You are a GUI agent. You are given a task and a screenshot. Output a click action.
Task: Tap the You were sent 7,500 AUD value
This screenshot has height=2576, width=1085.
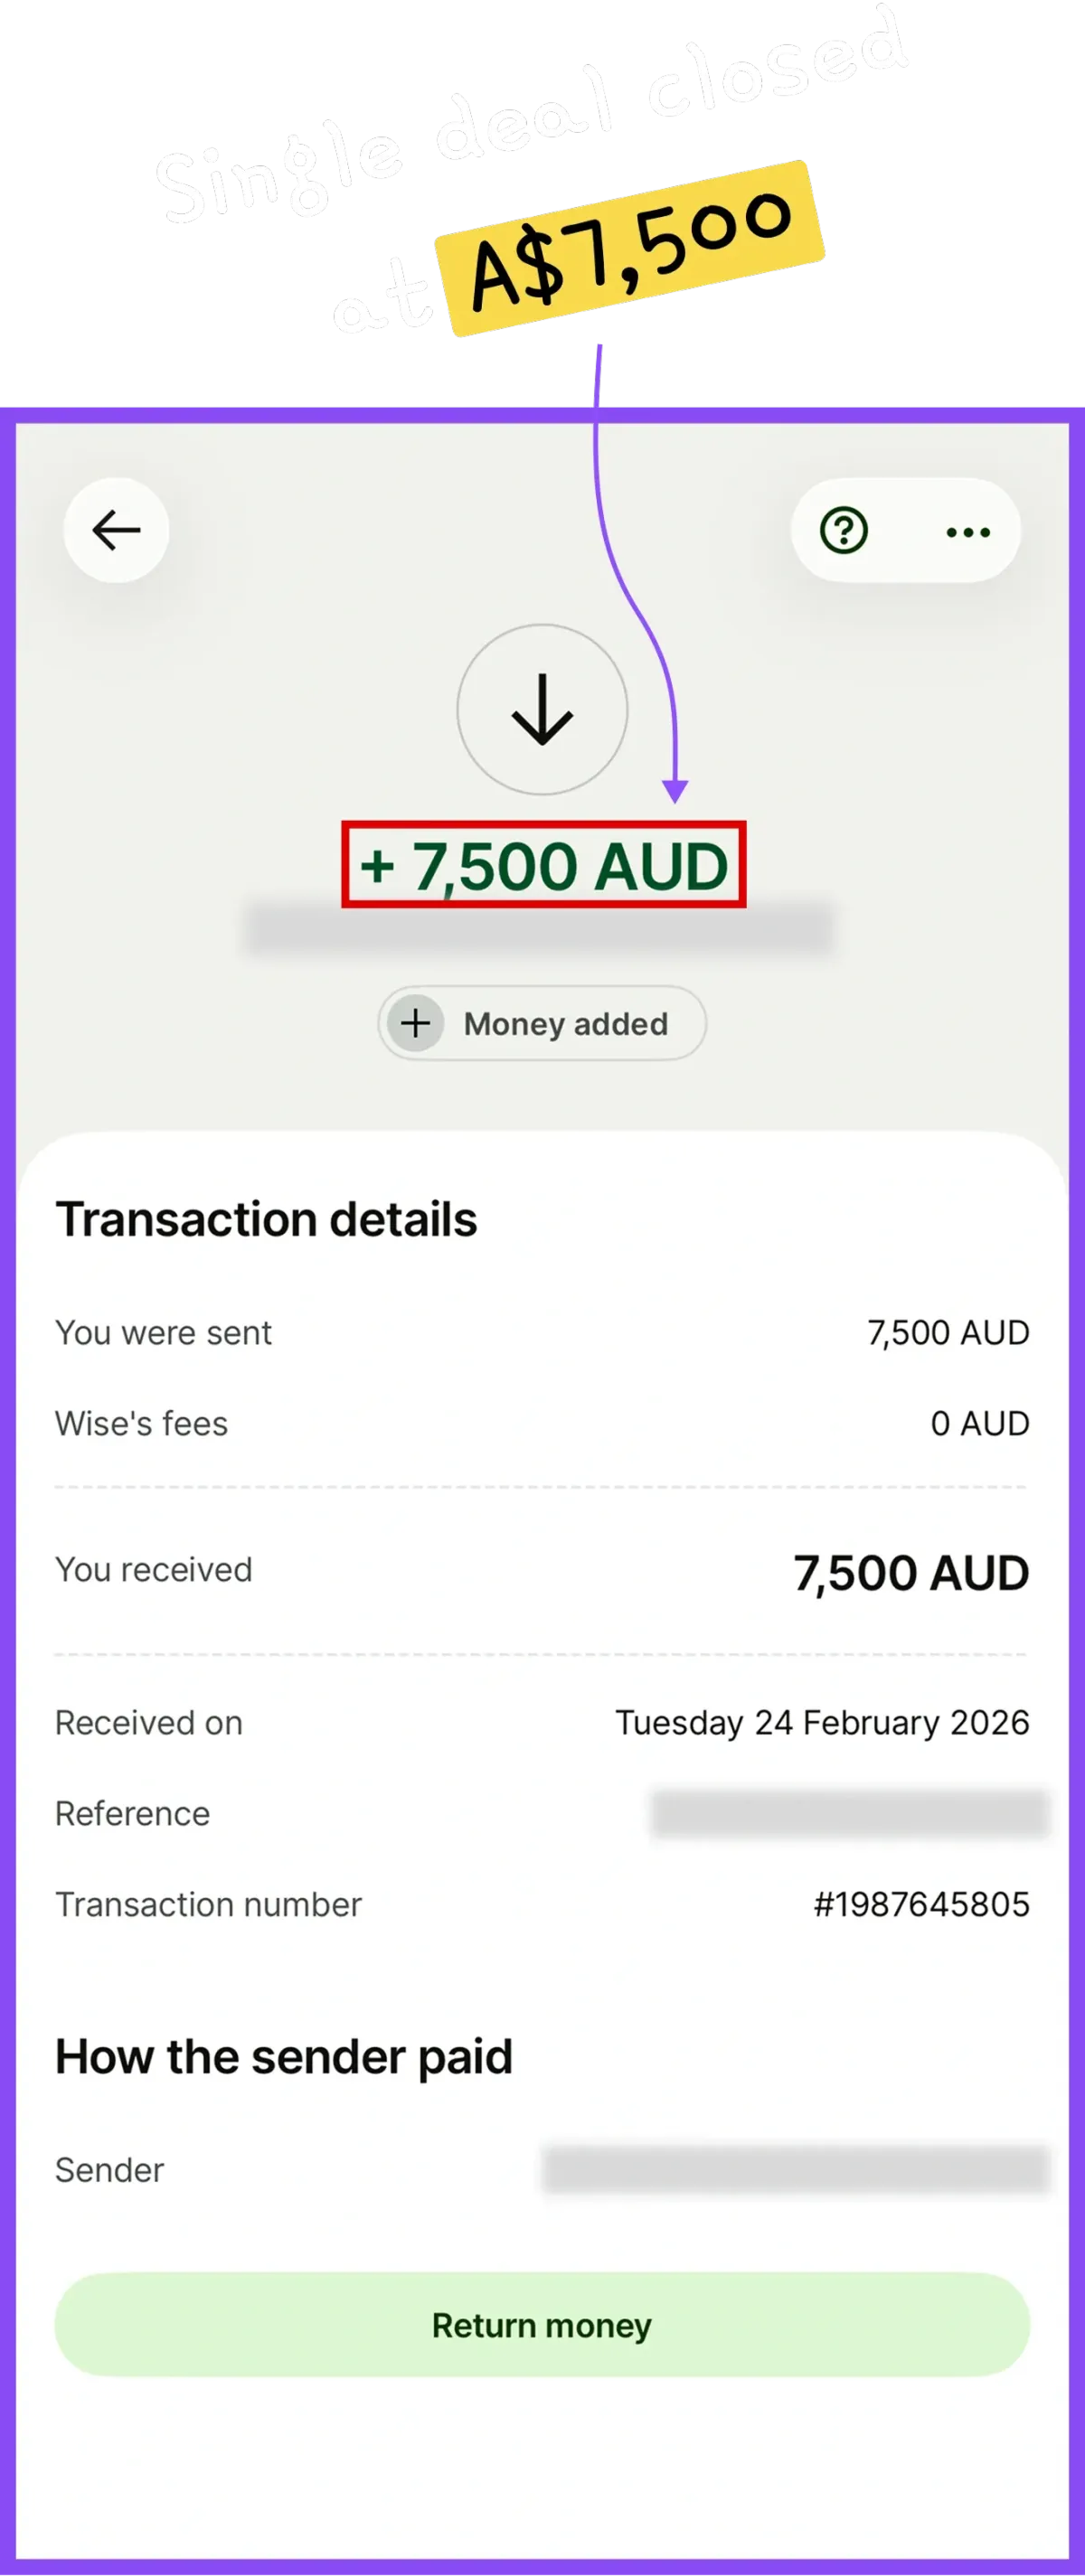[947, 1332]
